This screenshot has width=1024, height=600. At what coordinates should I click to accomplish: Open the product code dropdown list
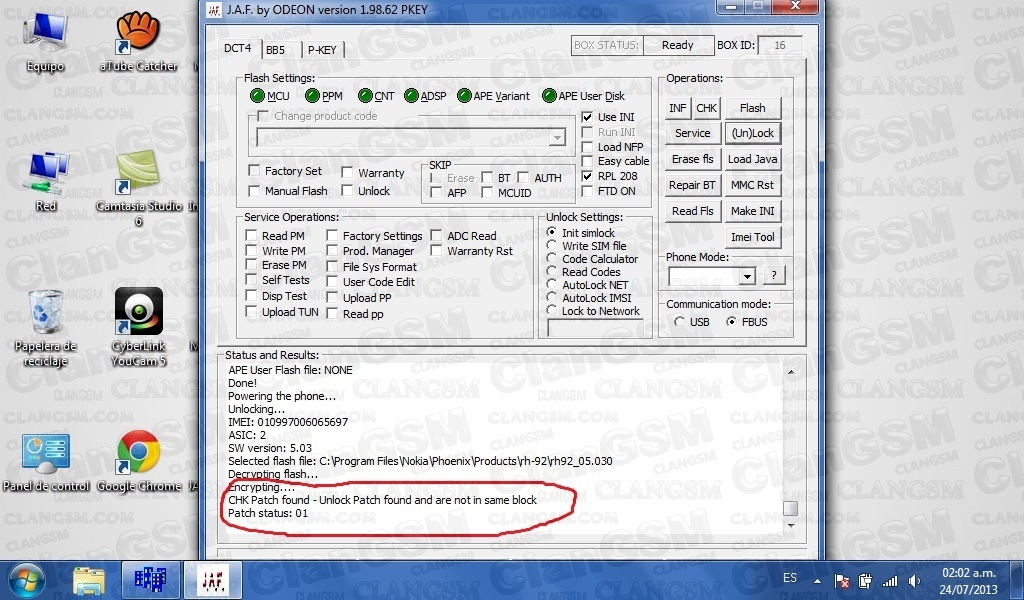point(557,138)
